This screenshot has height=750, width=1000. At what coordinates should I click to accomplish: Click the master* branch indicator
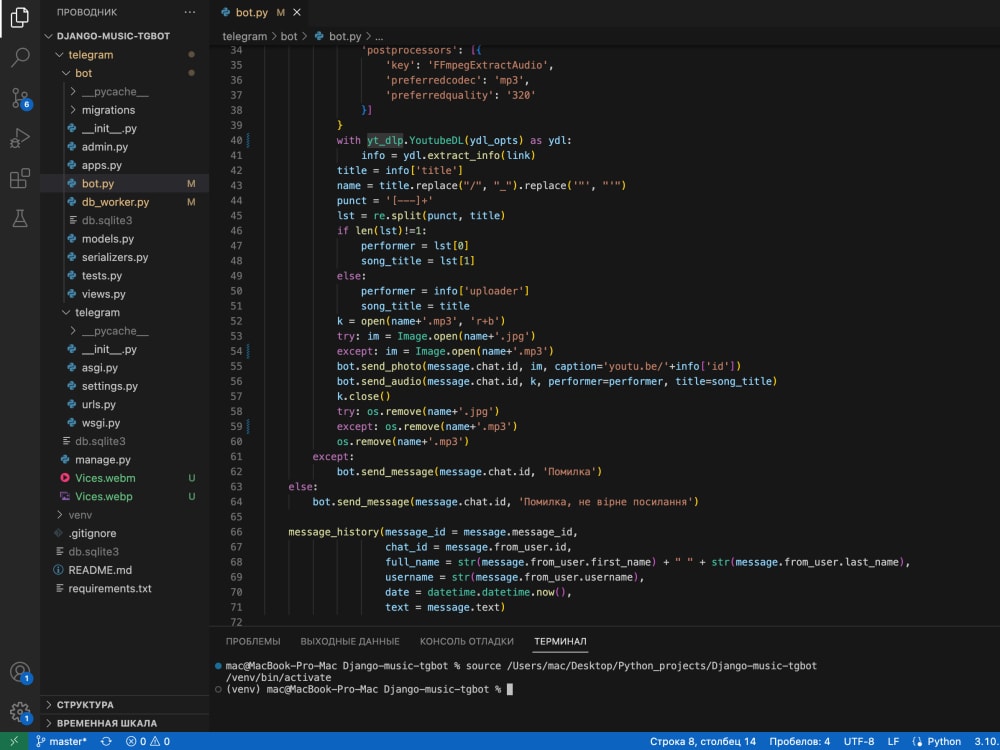[62, 741]
